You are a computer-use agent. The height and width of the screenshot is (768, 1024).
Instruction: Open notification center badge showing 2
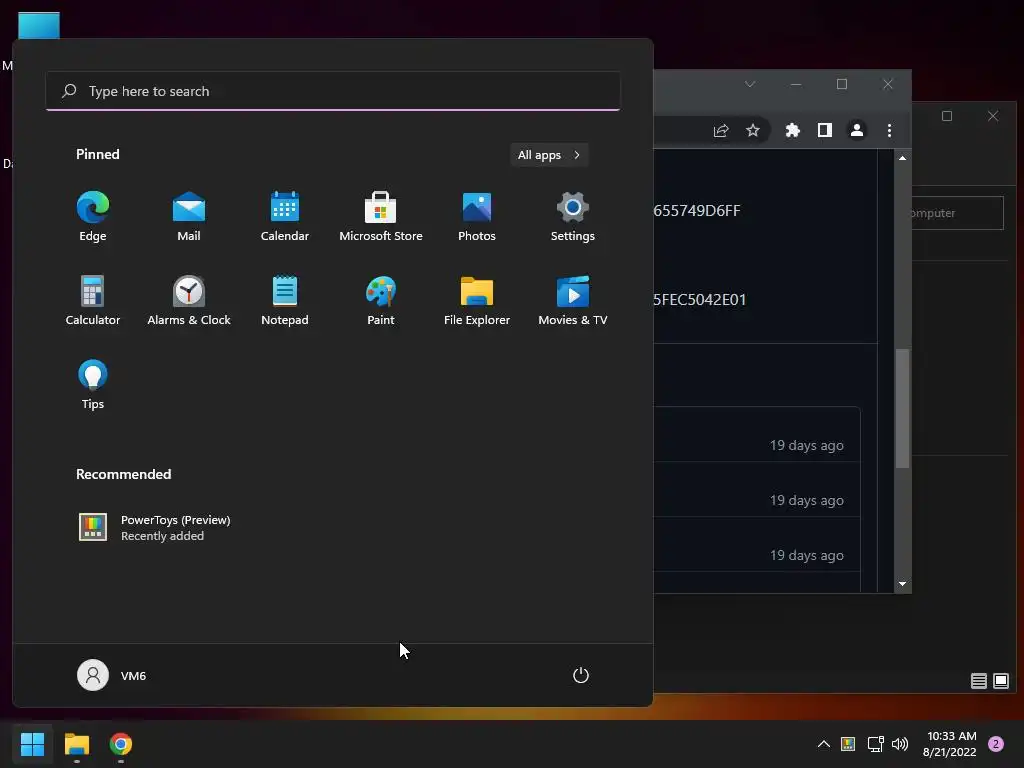[996, 744]
